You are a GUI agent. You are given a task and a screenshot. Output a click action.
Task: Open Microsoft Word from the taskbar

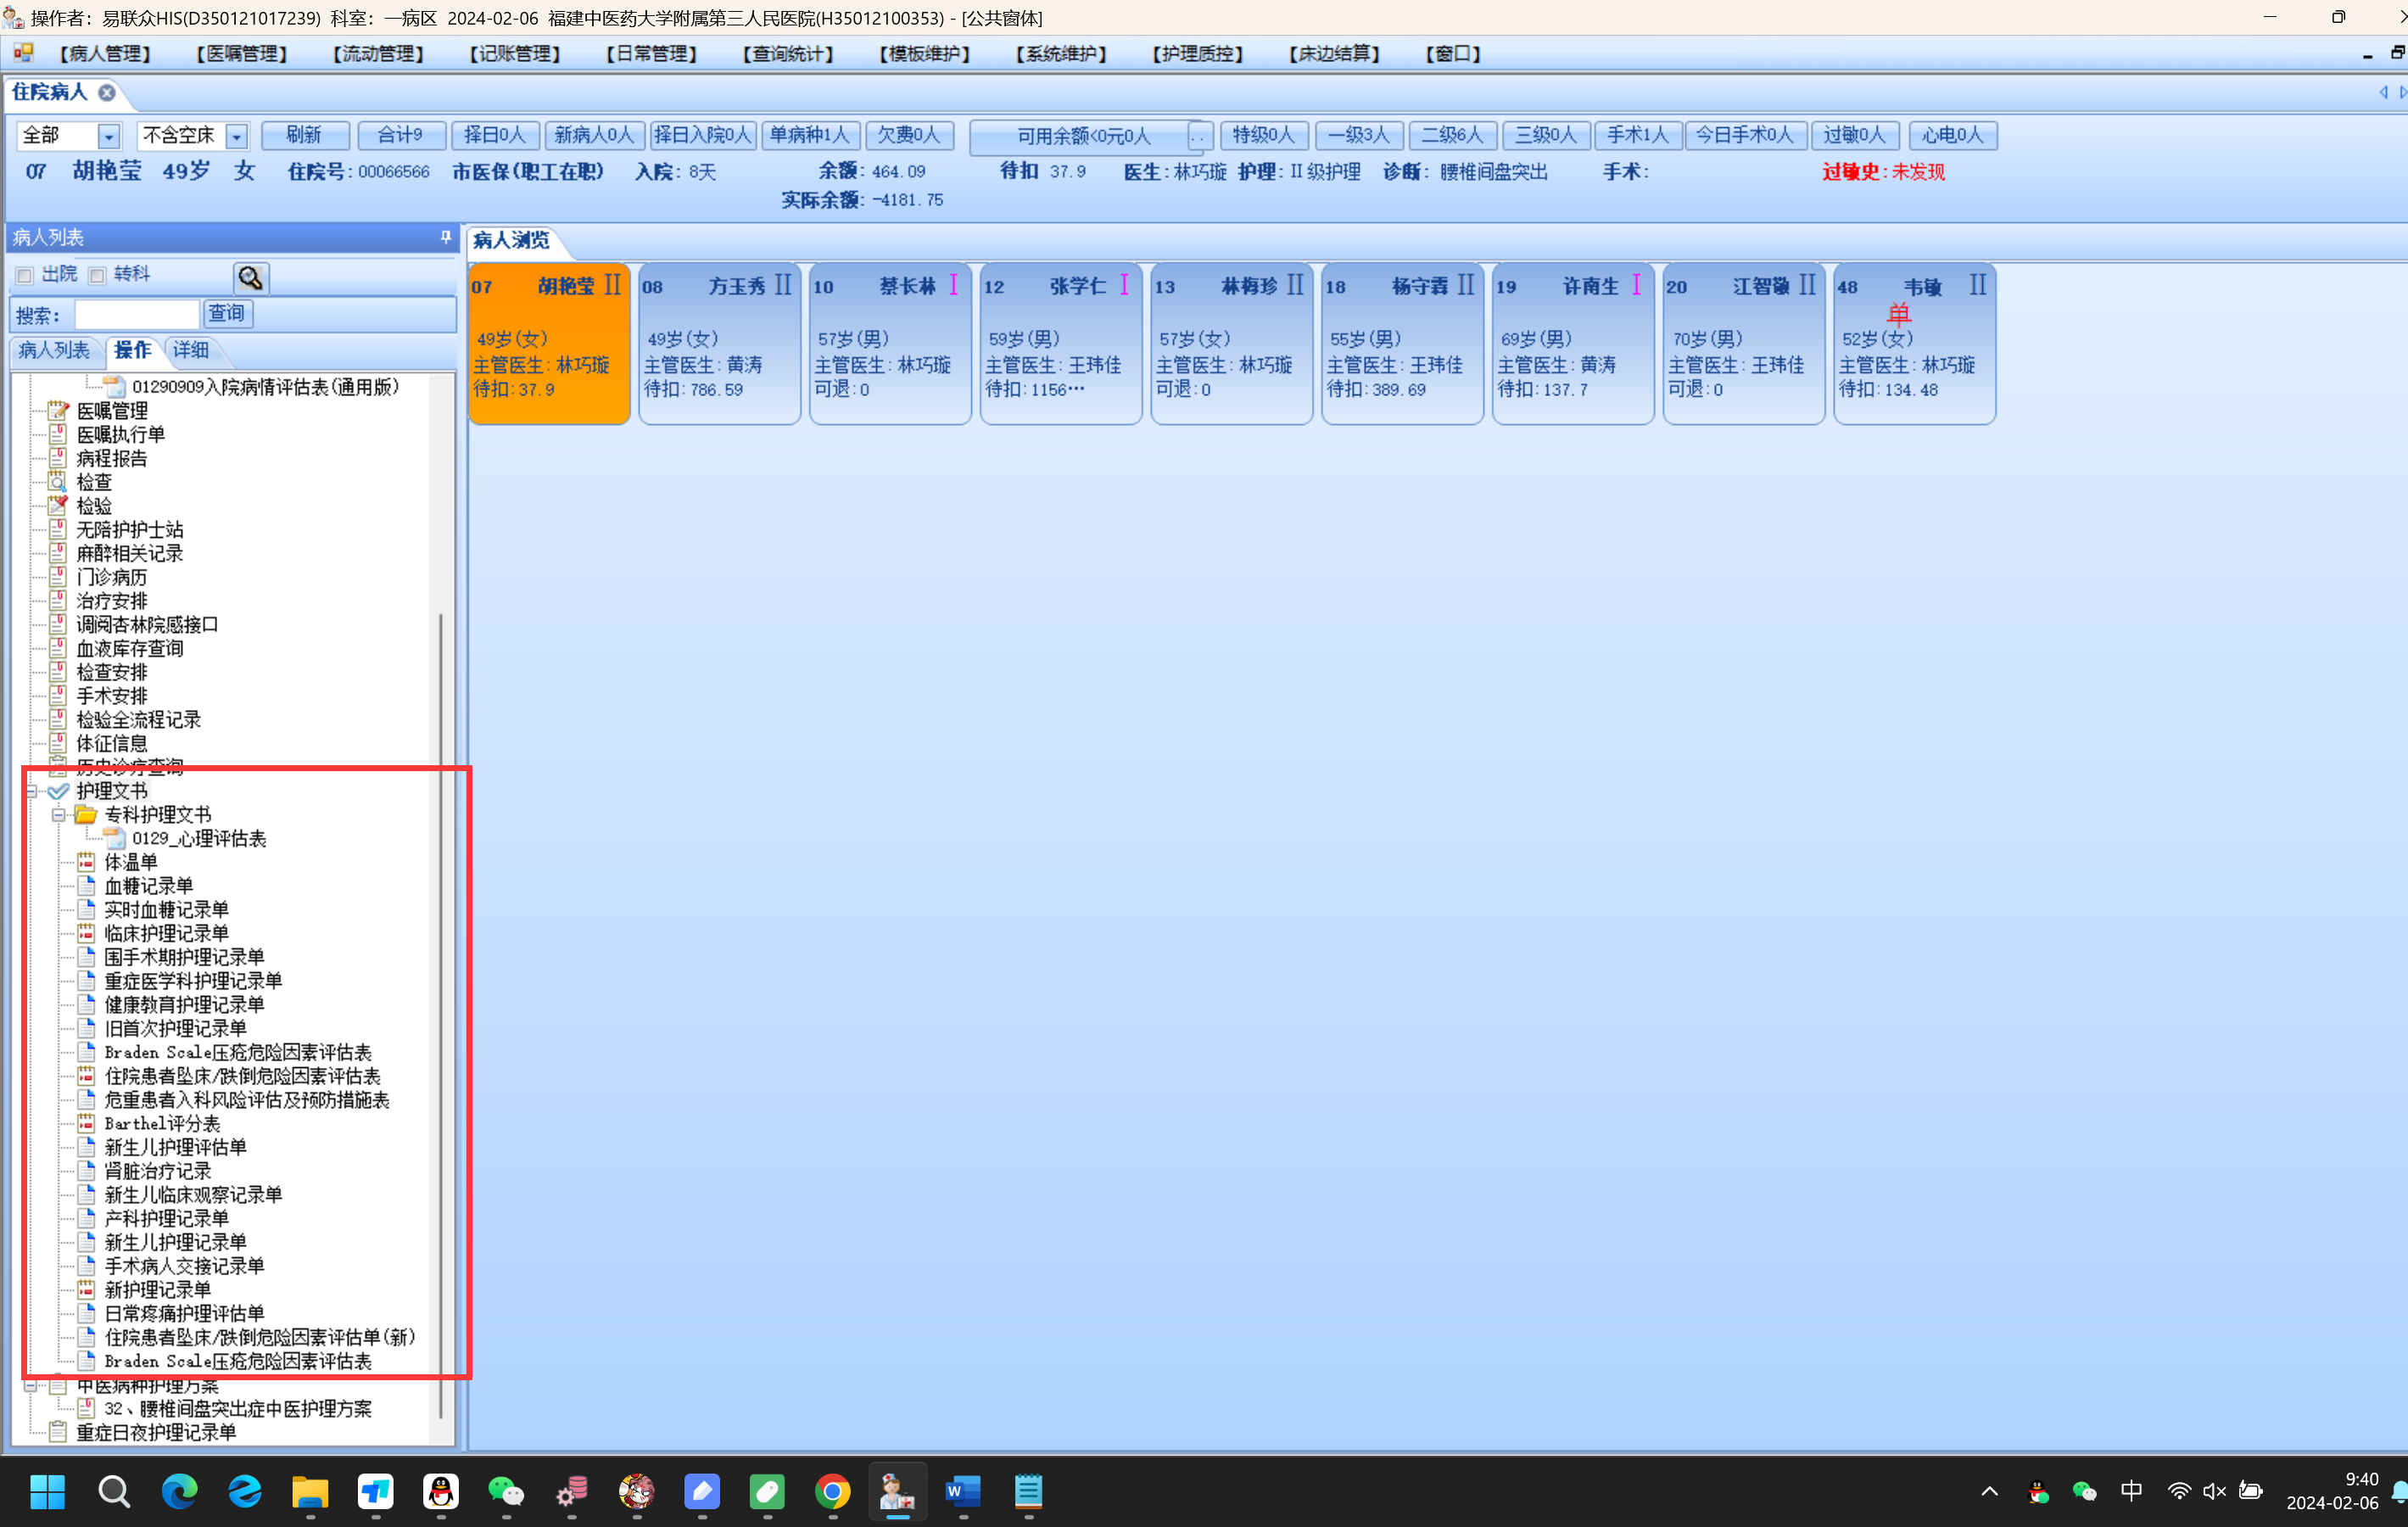pyautogui.click(x=962, y=1492)
